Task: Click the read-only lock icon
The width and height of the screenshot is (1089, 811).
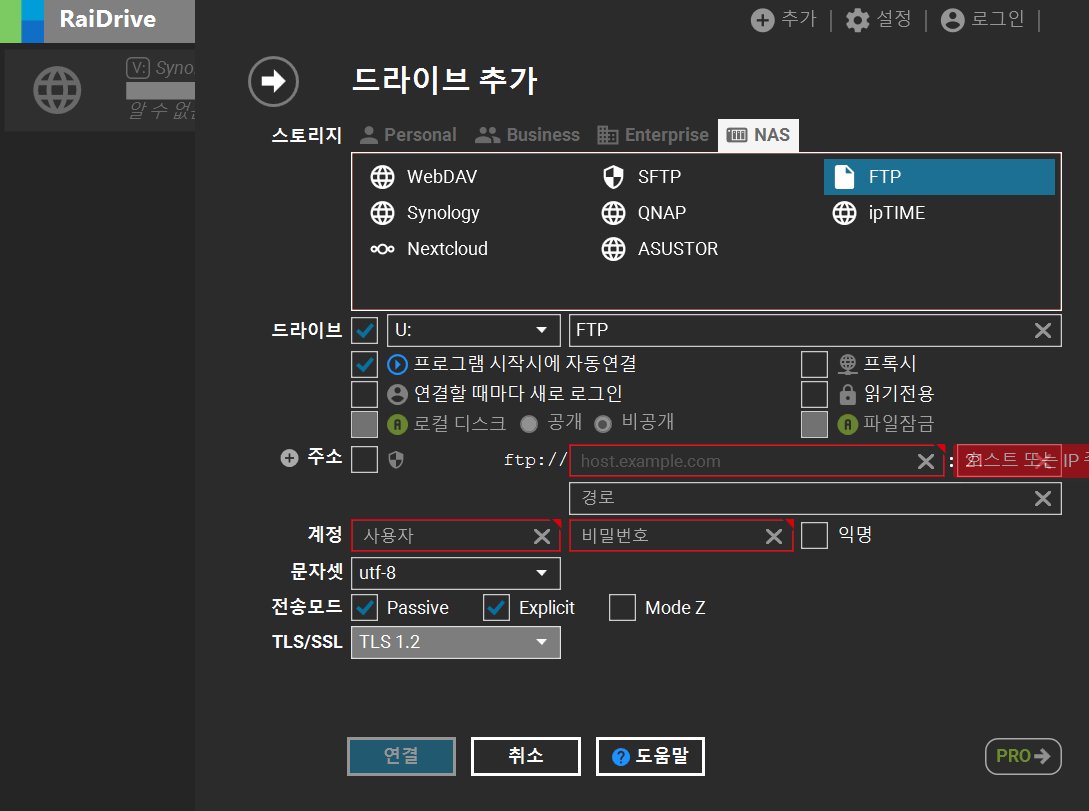Action: pos(847,394)
